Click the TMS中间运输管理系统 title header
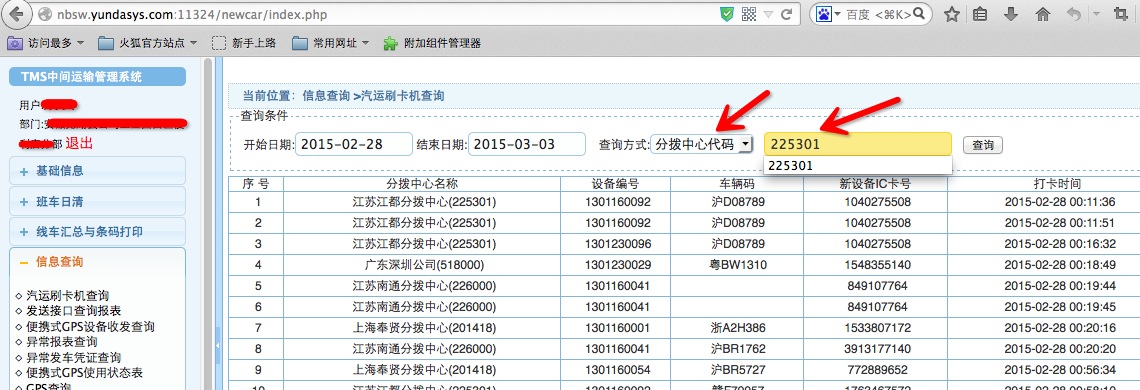The image size is (1140, 390). click(97, 77)
